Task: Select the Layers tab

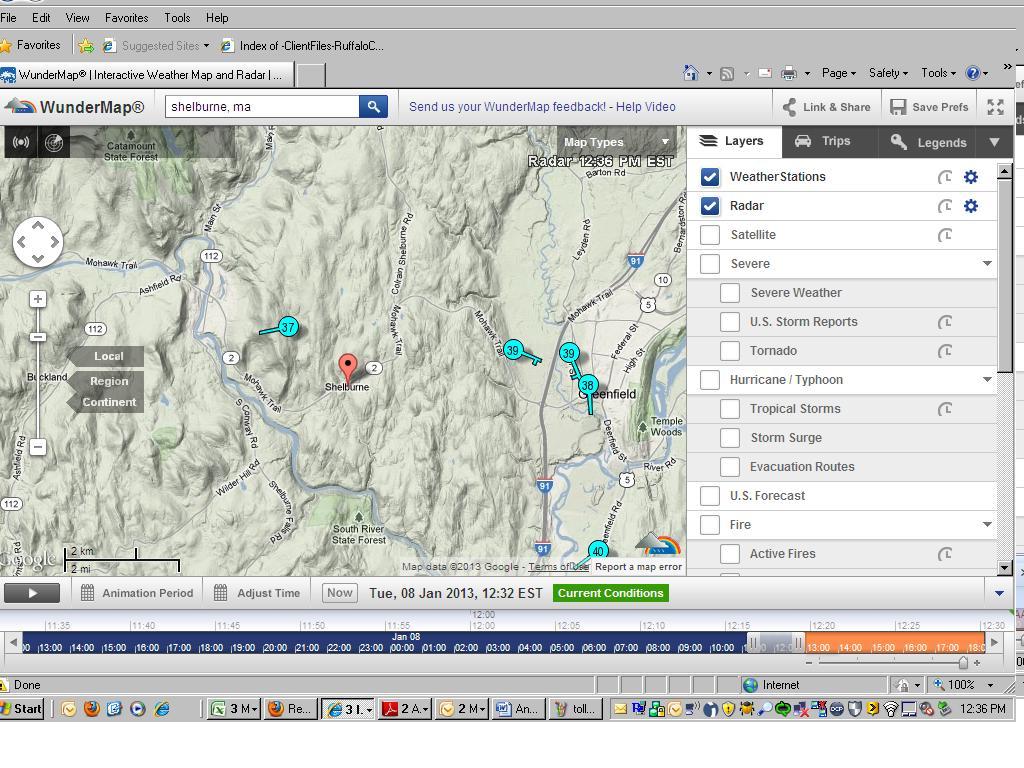Action: tap(732, 141)
